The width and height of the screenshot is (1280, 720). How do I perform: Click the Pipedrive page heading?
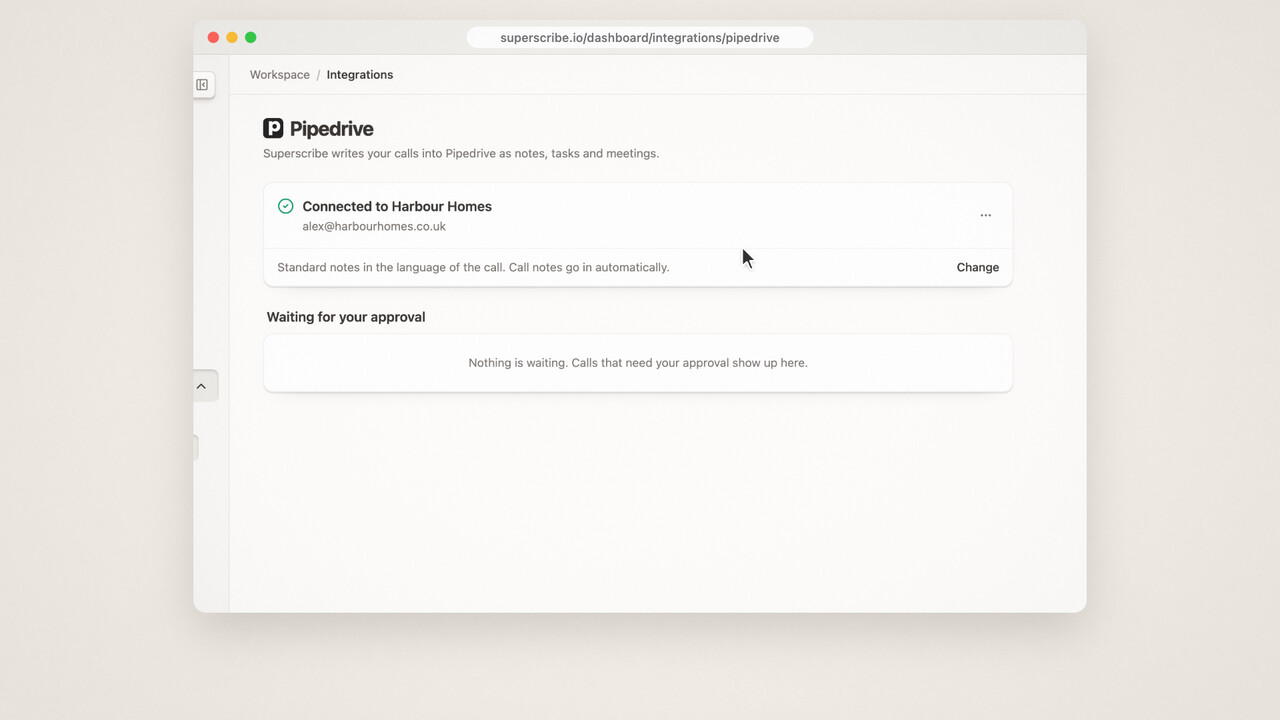pos(332,128)
